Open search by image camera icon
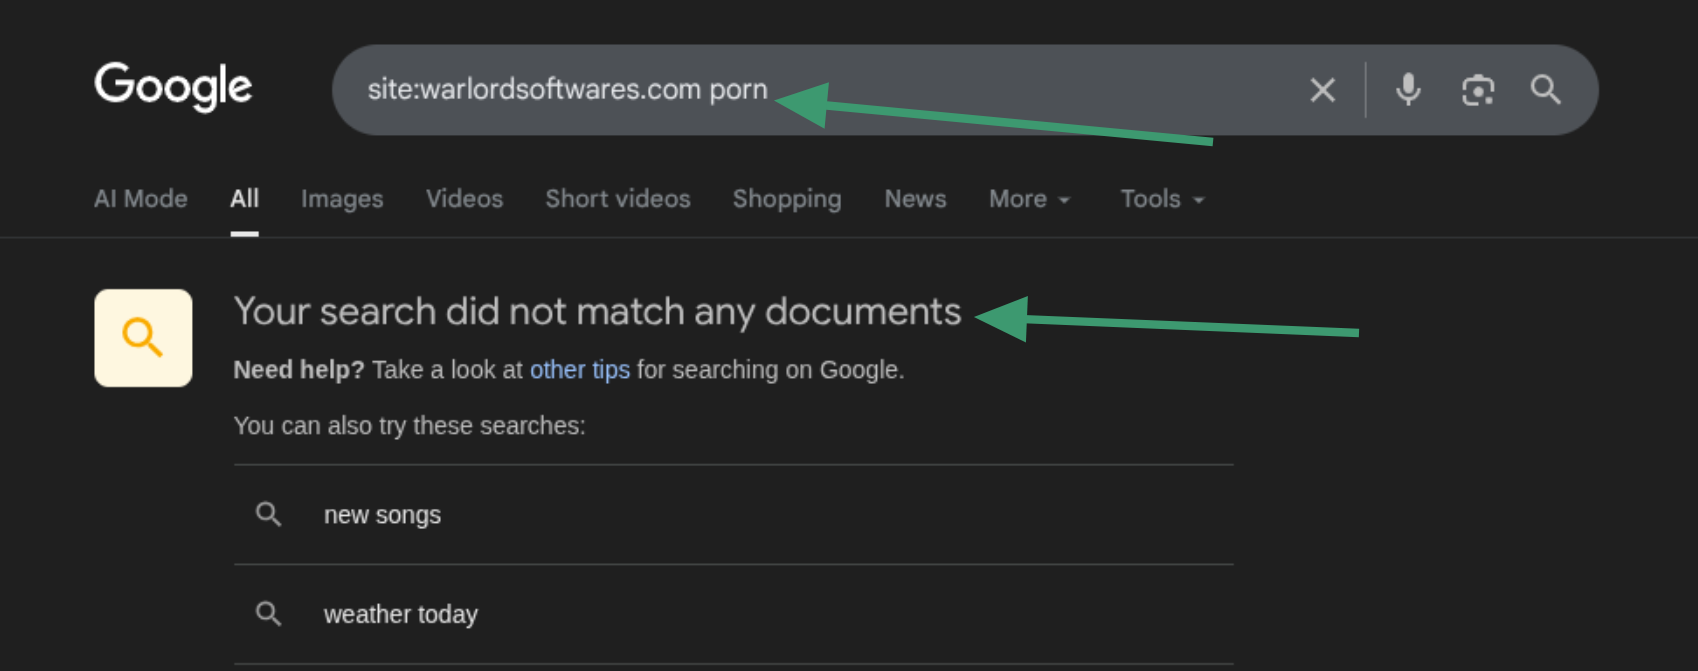 pyautogui.click(x=1478, y=90)
